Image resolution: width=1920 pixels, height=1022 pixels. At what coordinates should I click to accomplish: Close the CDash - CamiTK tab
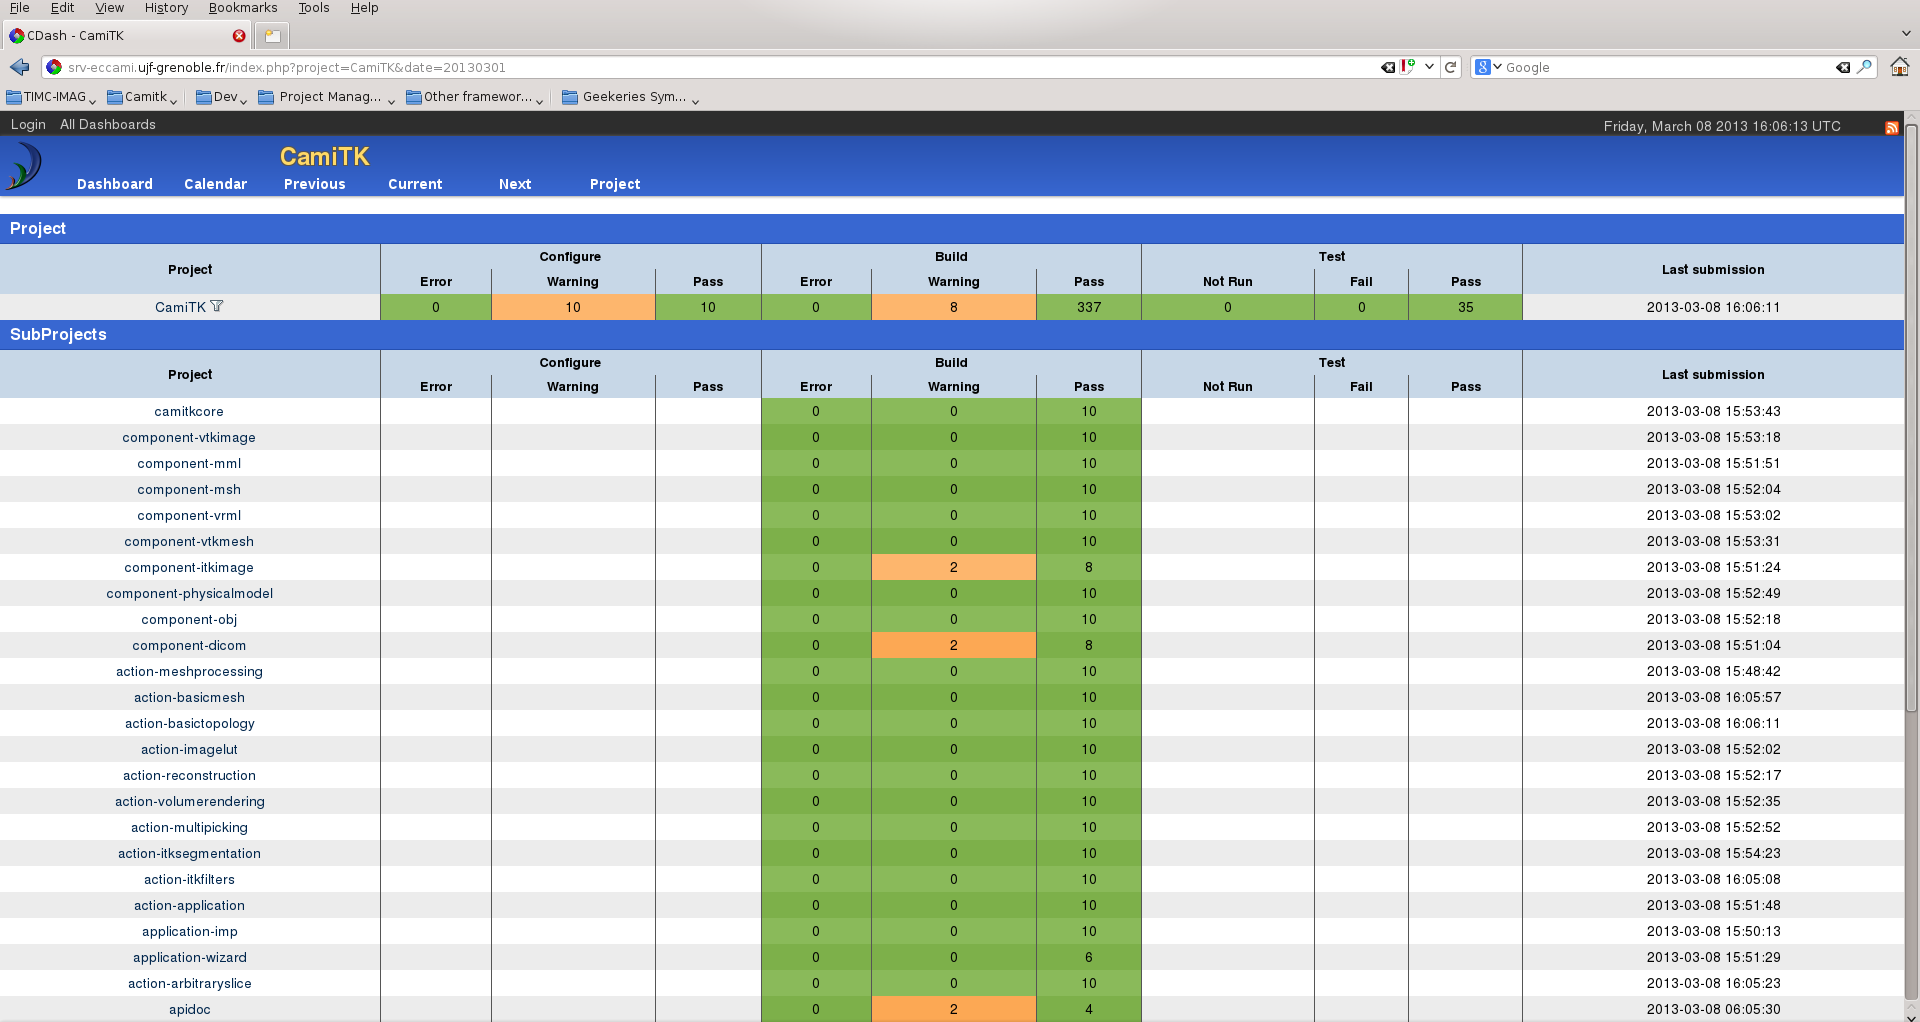[239, 36]
